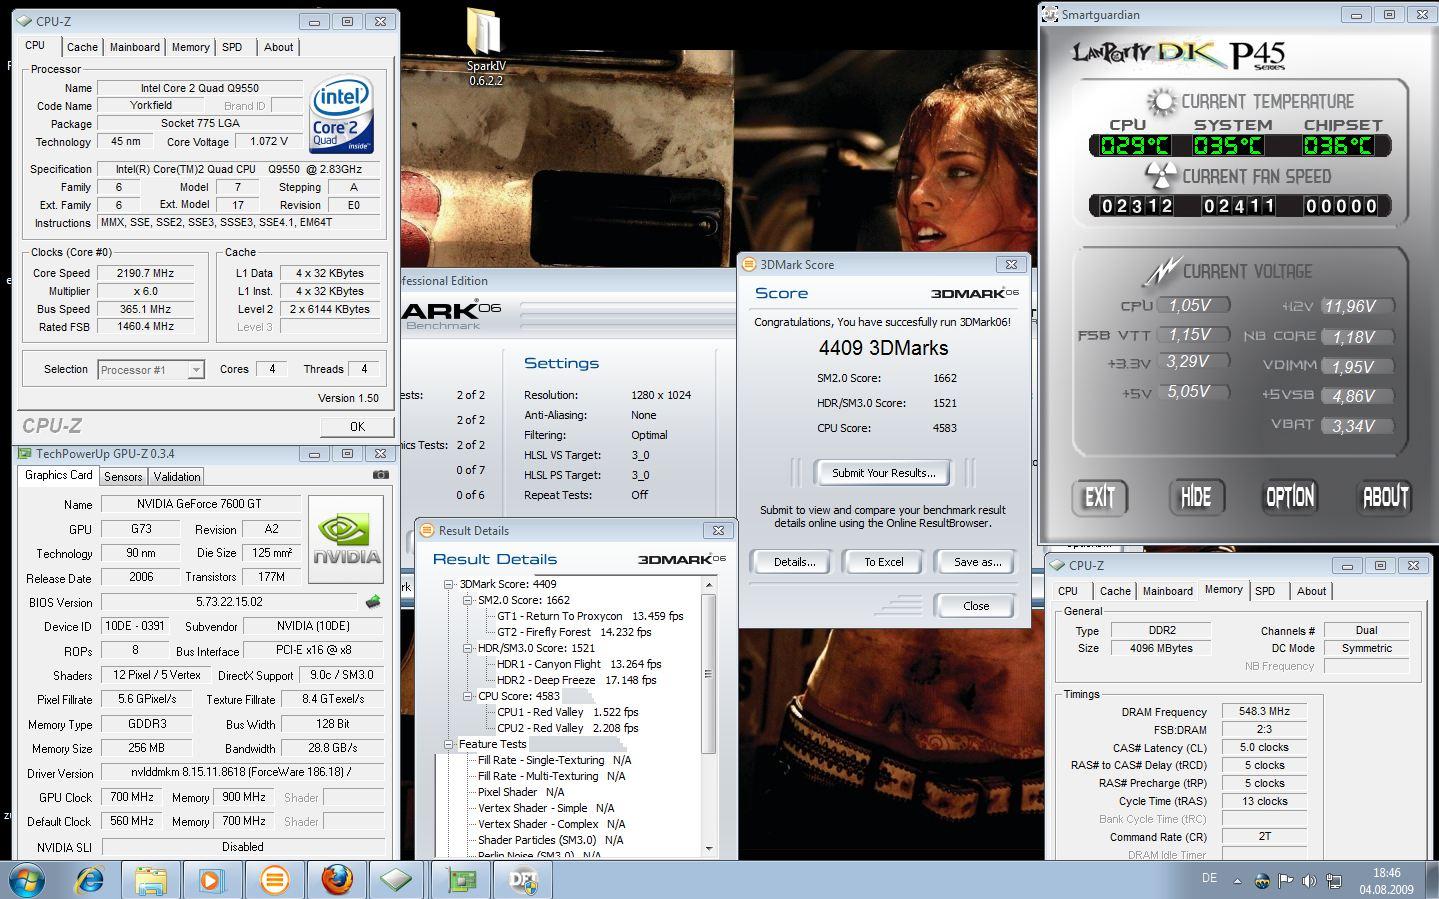Click the Smartguardian fan speed icon
The width and height of the screenshot is (1439, 899).
click(1160, 177)
